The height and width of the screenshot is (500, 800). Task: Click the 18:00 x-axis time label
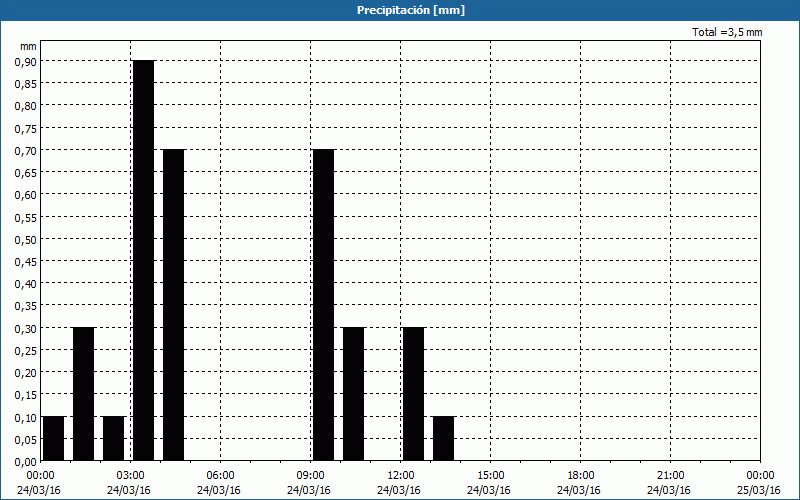[x=581, y=476]
